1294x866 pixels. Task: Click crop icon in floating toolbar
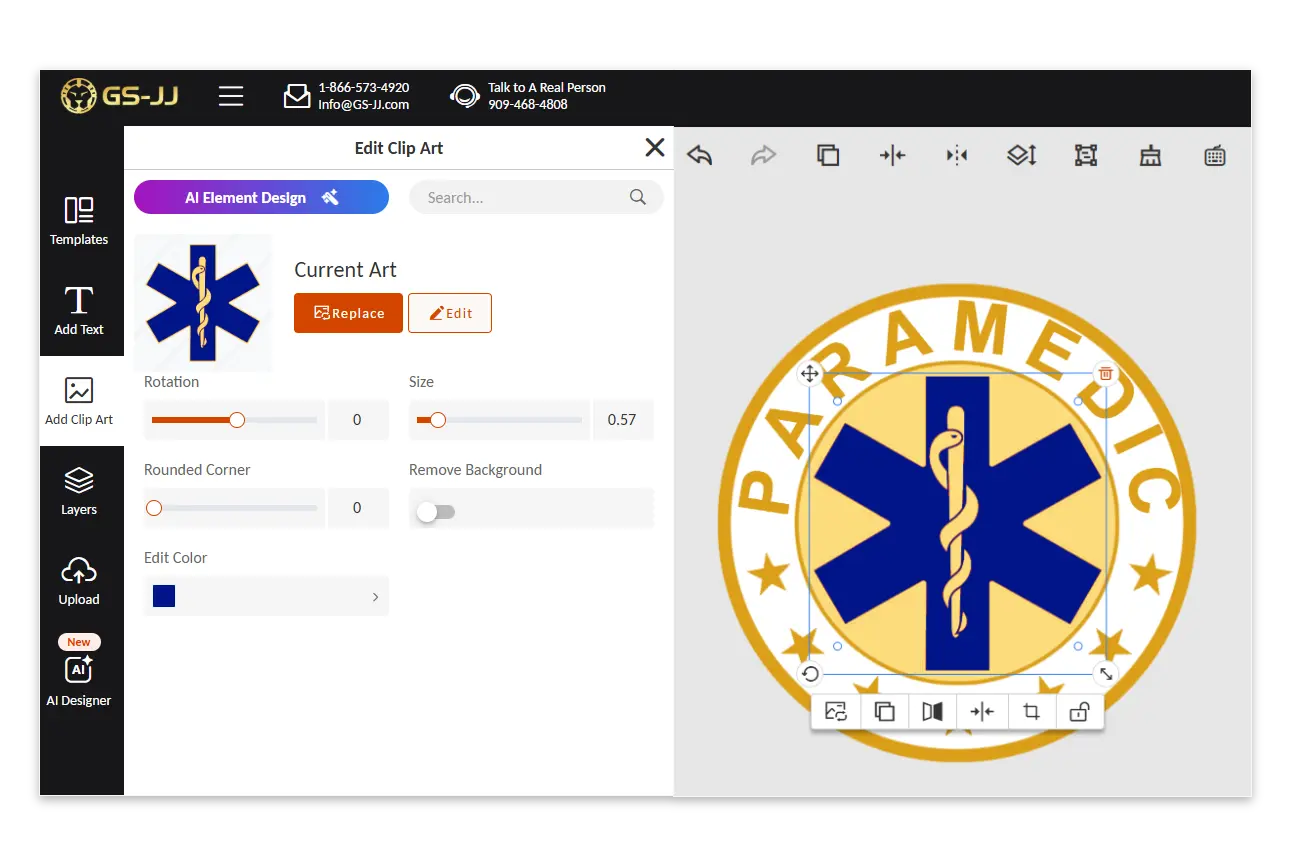coord(1031,712)
